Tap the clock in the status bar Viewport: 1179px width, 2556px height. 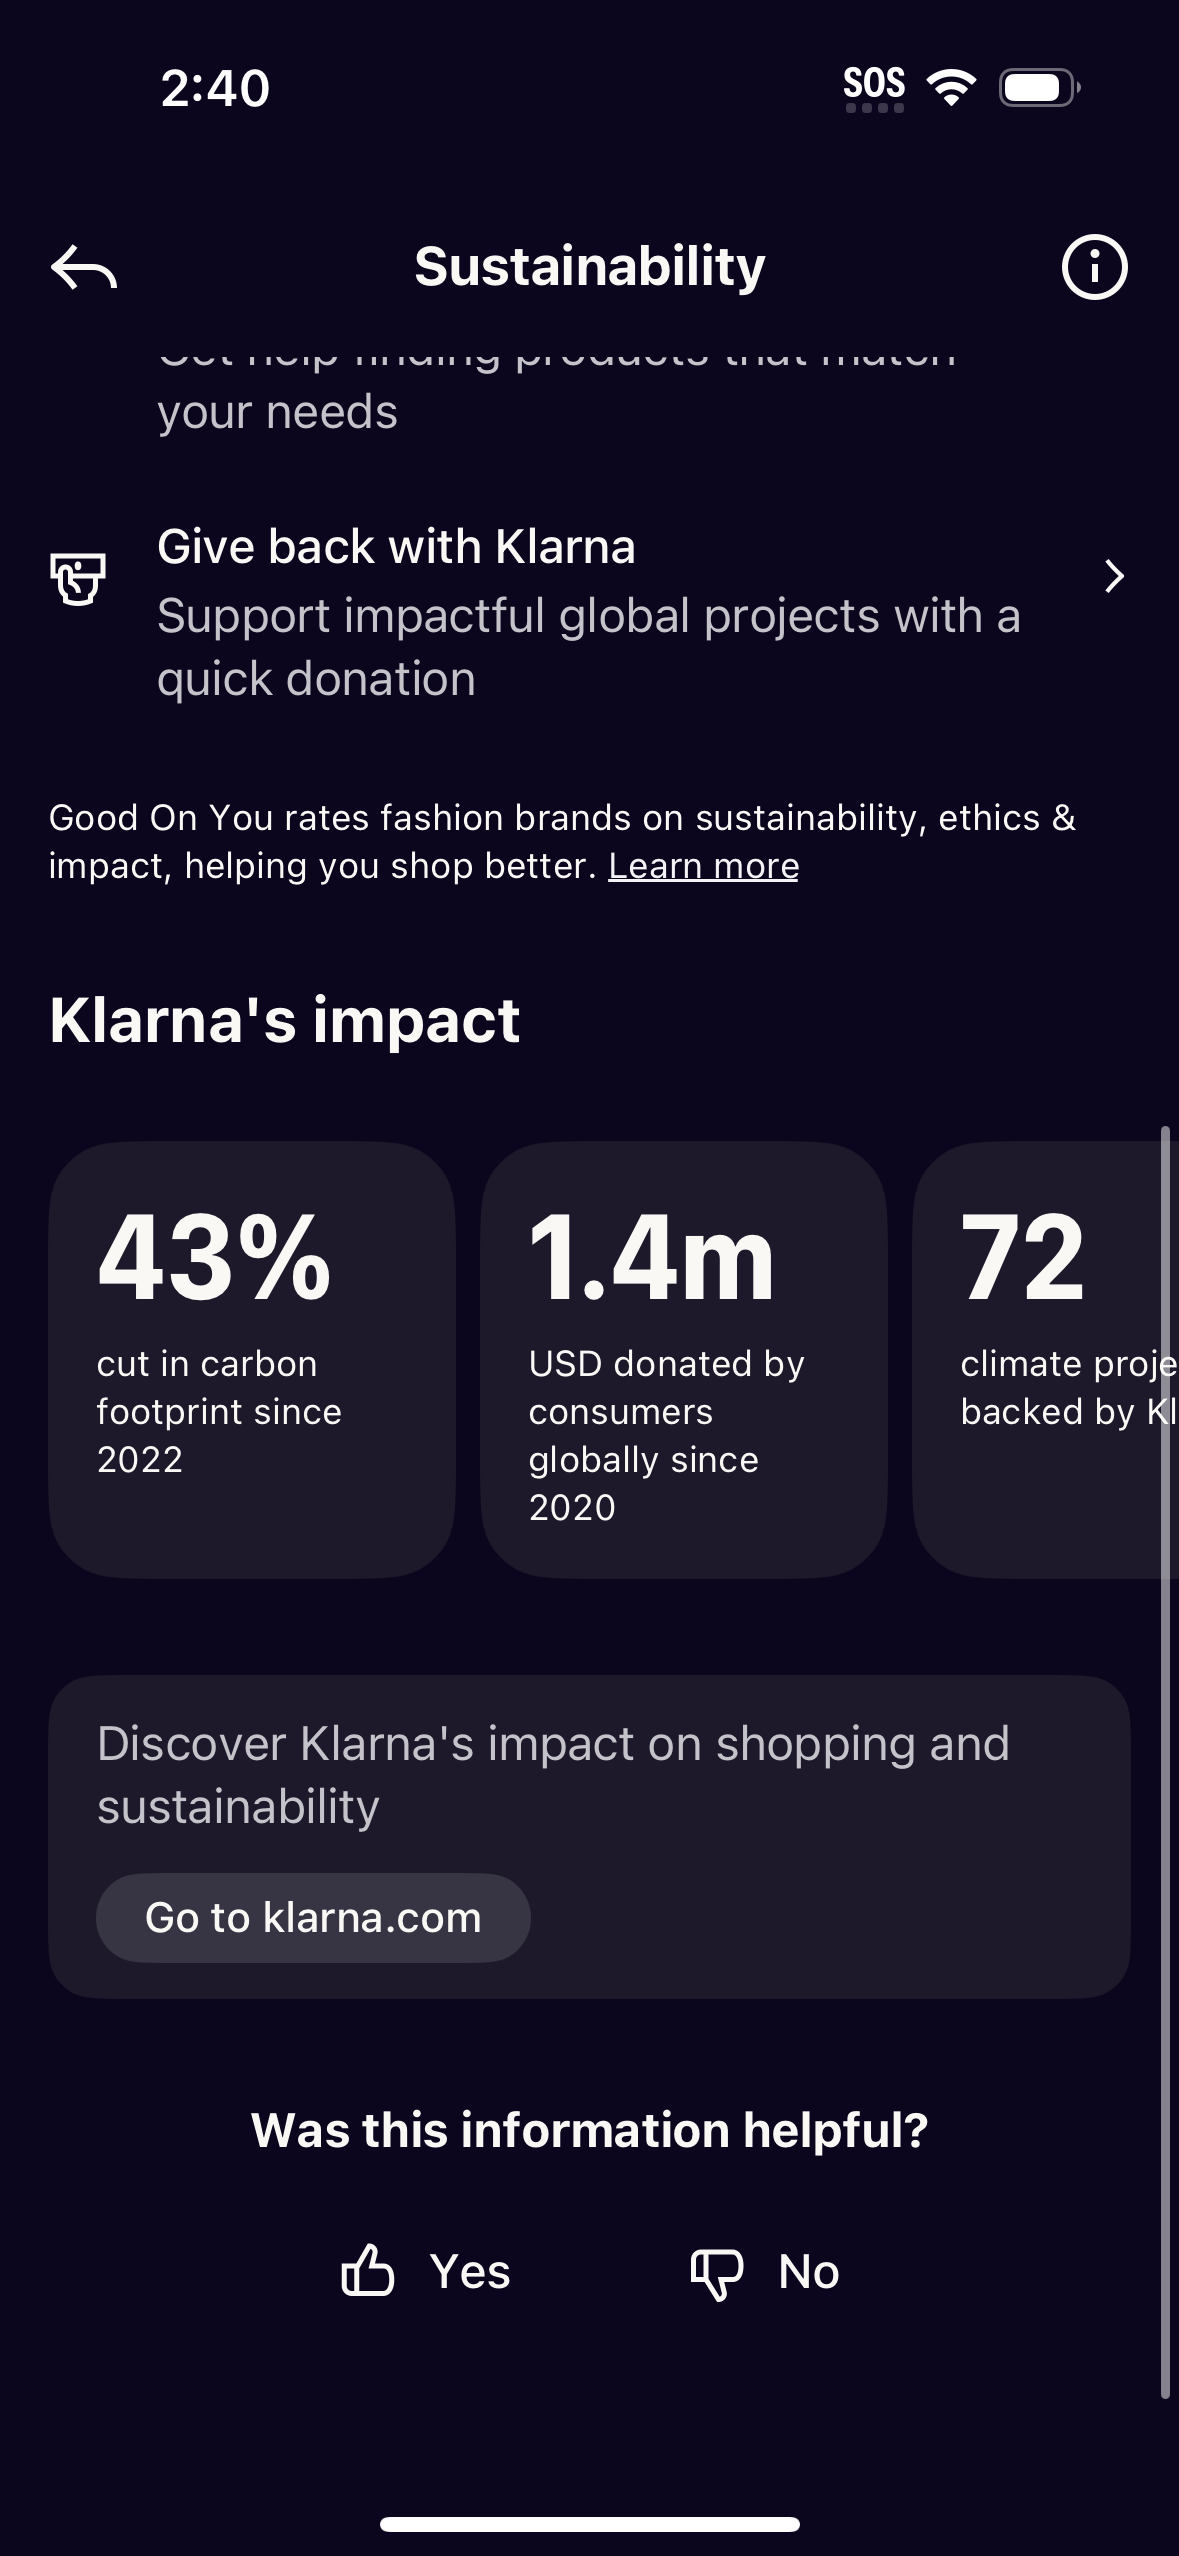(213, 88)
